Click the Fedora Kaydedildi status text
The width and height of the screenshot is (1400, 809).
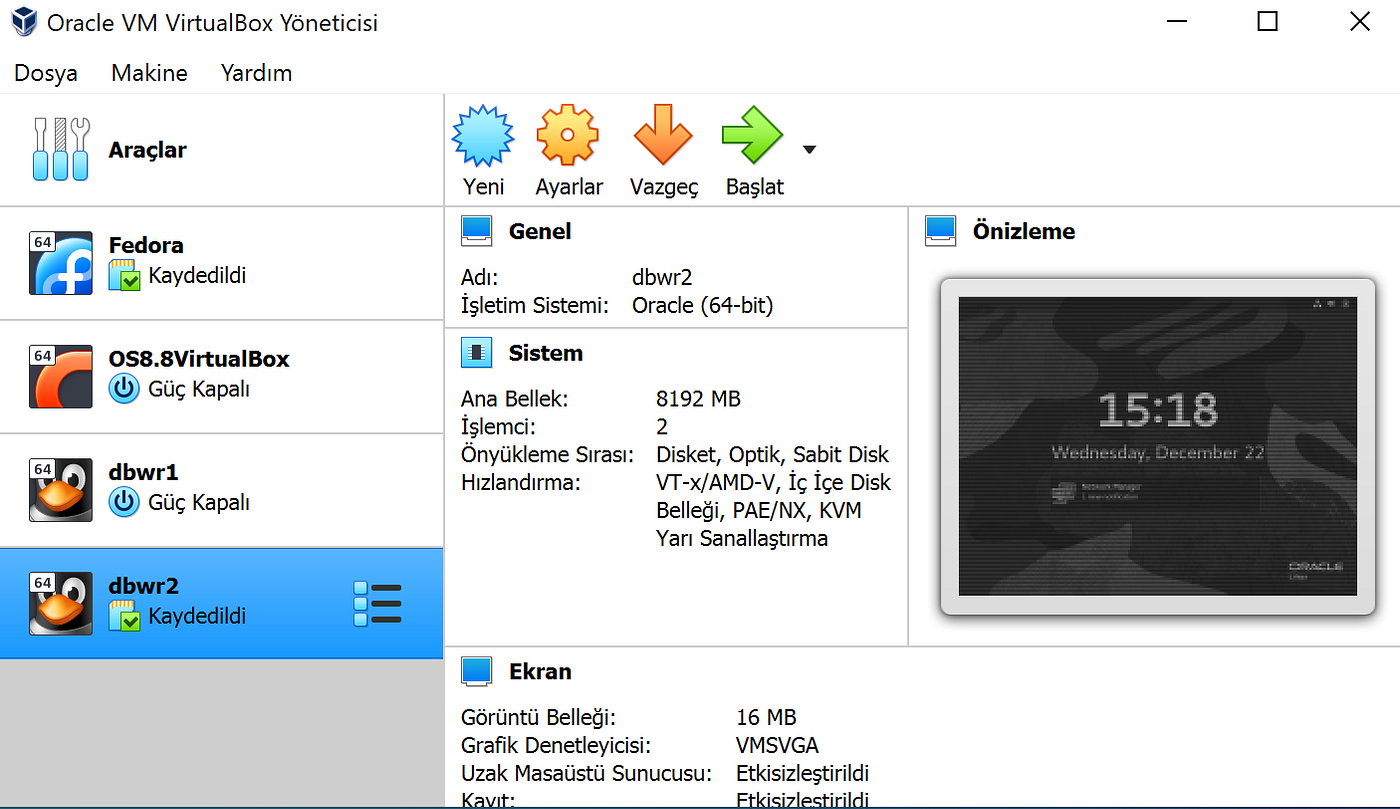(x=197, y=276)
